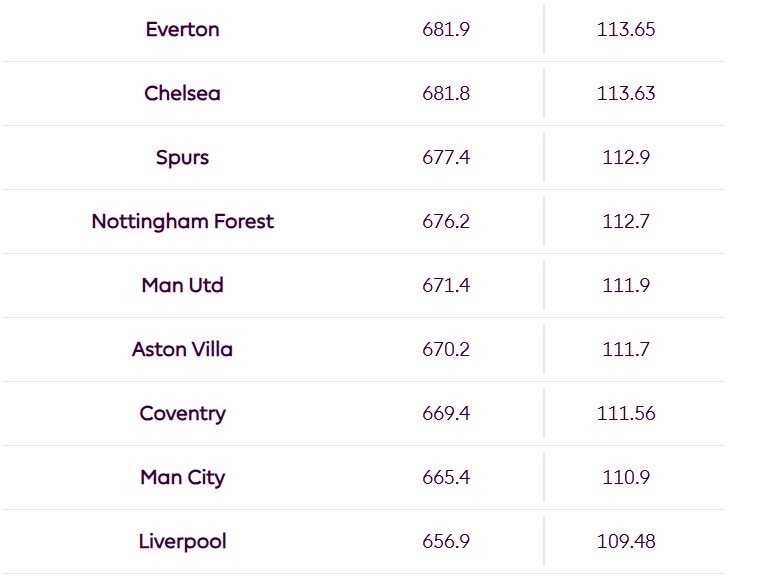Select Aston Villa's 670.2 value
The width and height of the screenshot is (759, 588).
point(446,349)
